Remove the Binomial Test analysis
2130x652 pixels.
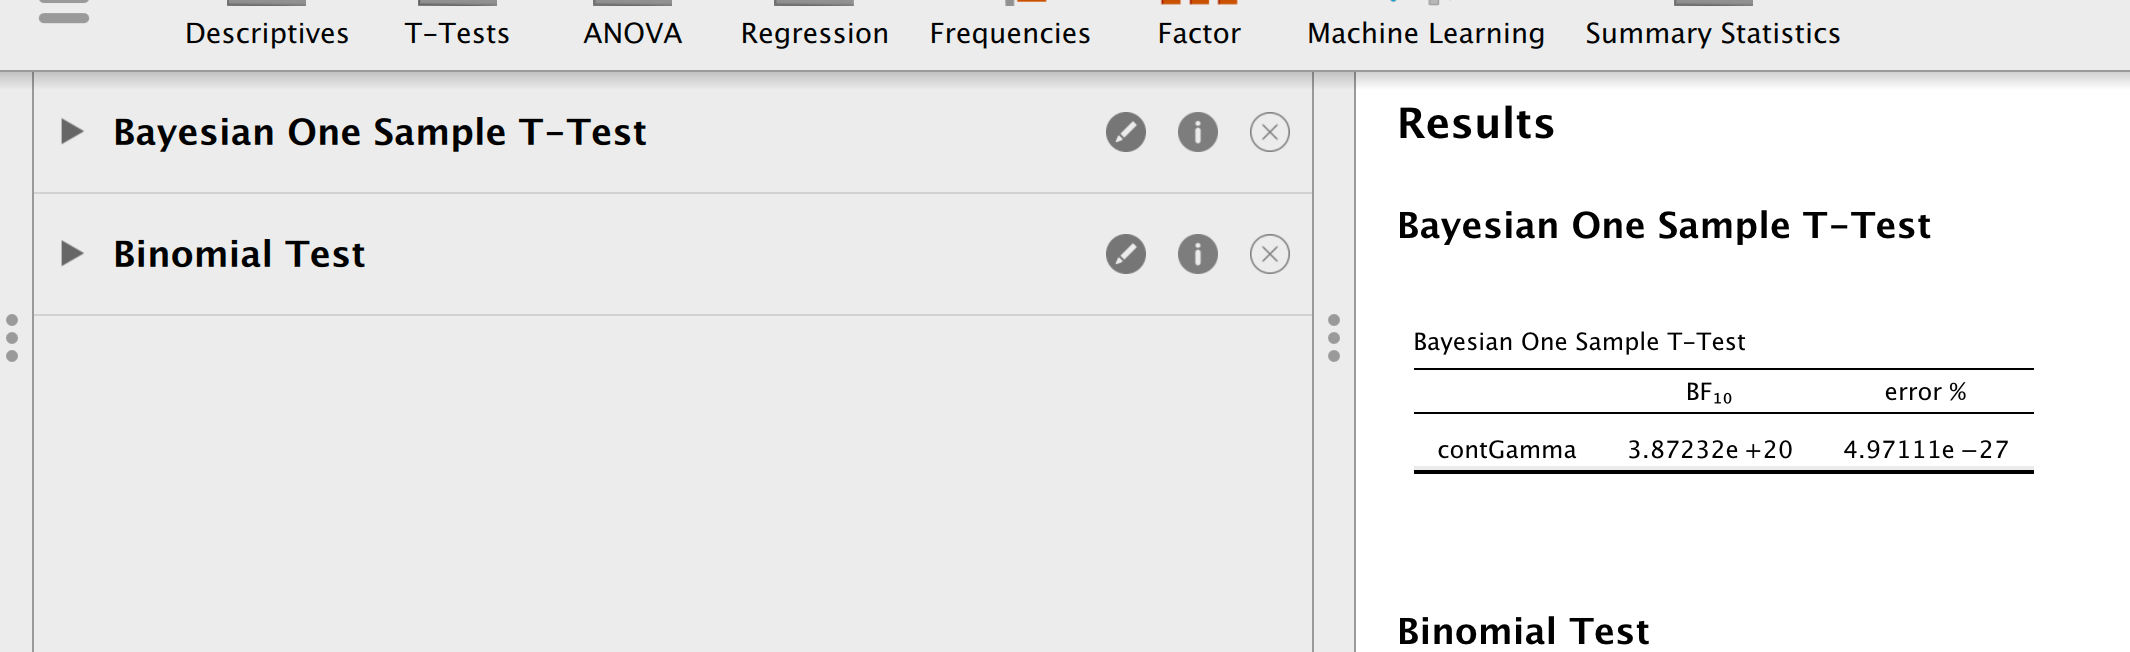pyautogui.click(x=1268, y=254)
